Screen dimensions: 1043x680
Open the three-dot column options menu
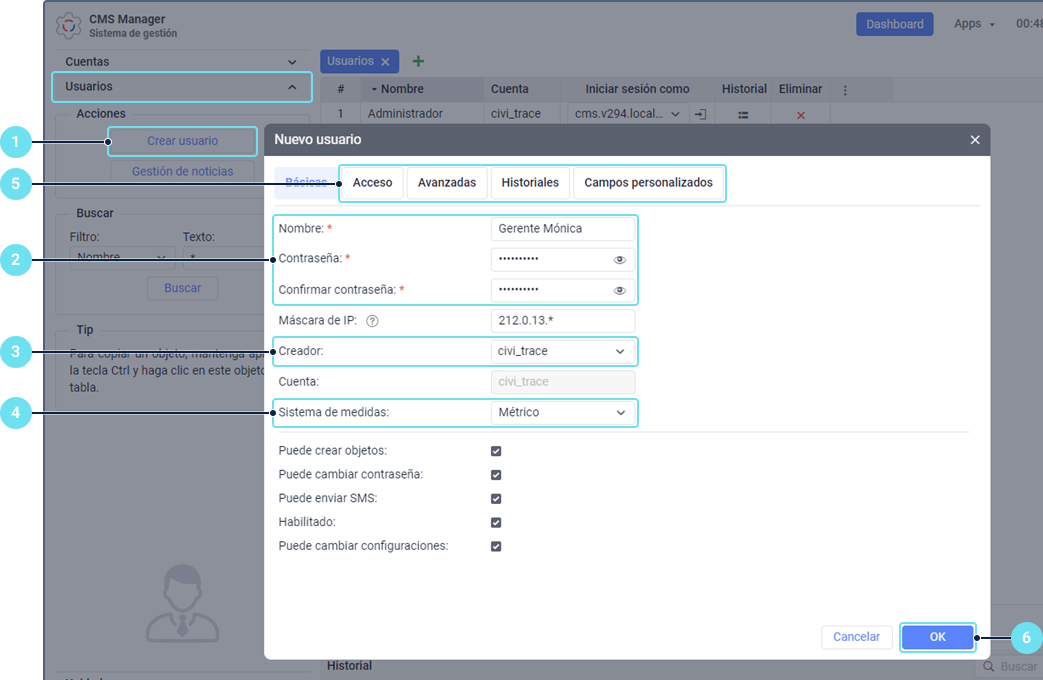click(845, 90)
